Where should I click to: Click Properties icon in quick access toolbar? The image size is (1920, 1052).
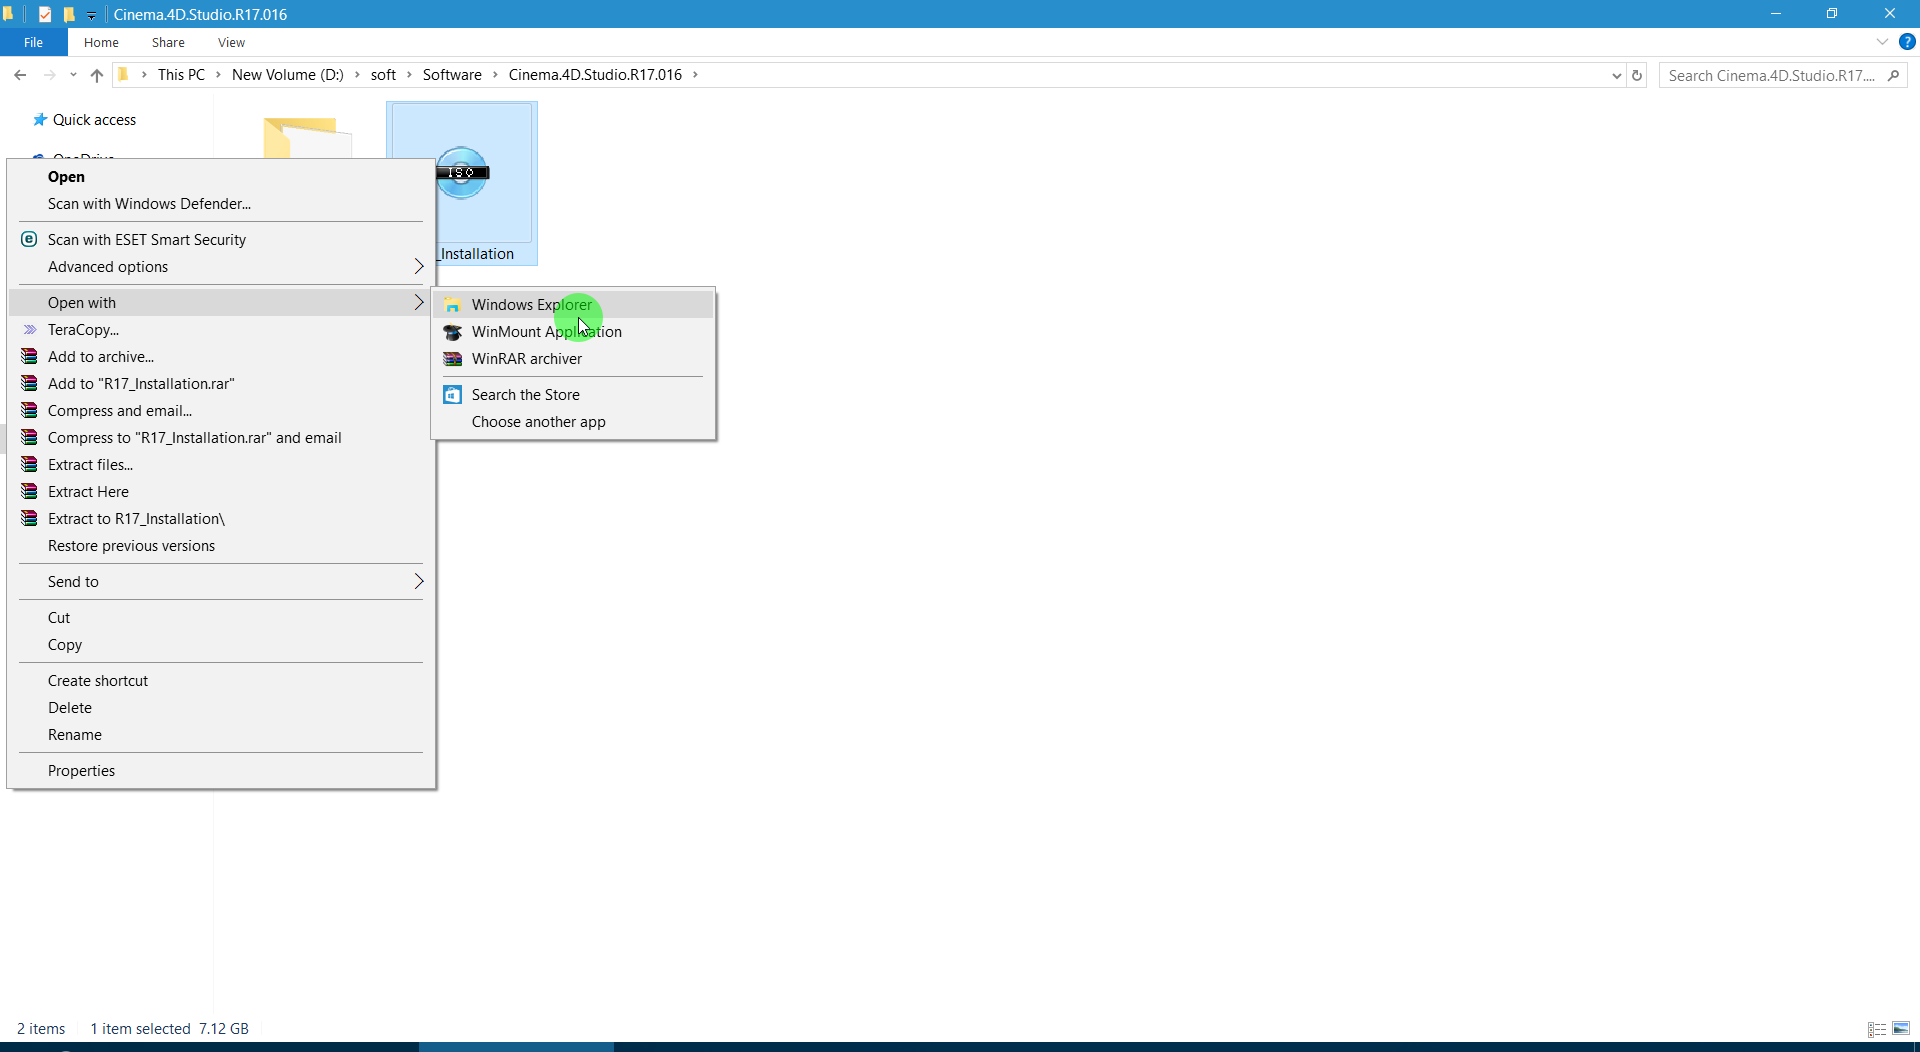pos(45,14)
